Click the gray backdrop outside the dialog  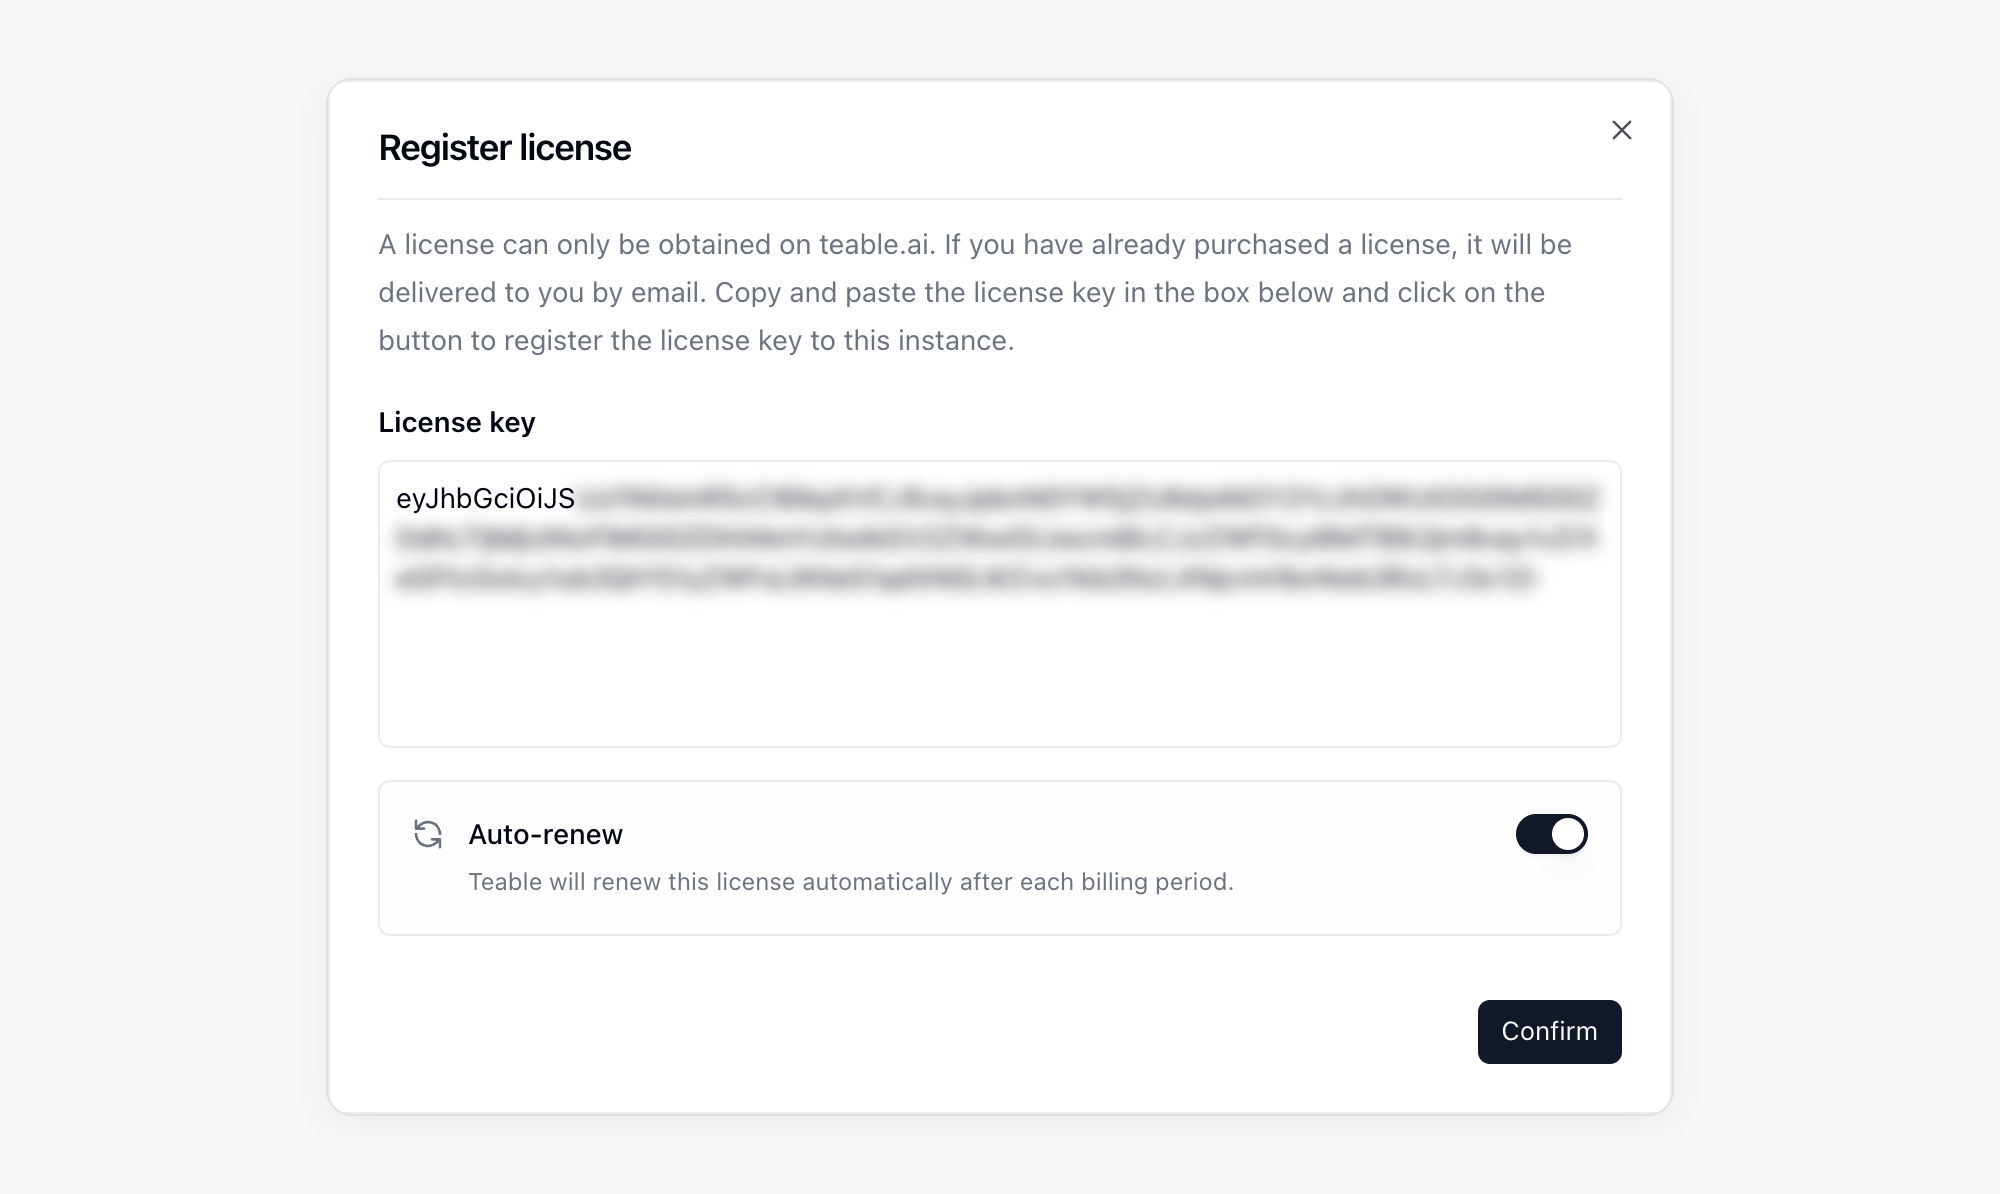point(160,600)
